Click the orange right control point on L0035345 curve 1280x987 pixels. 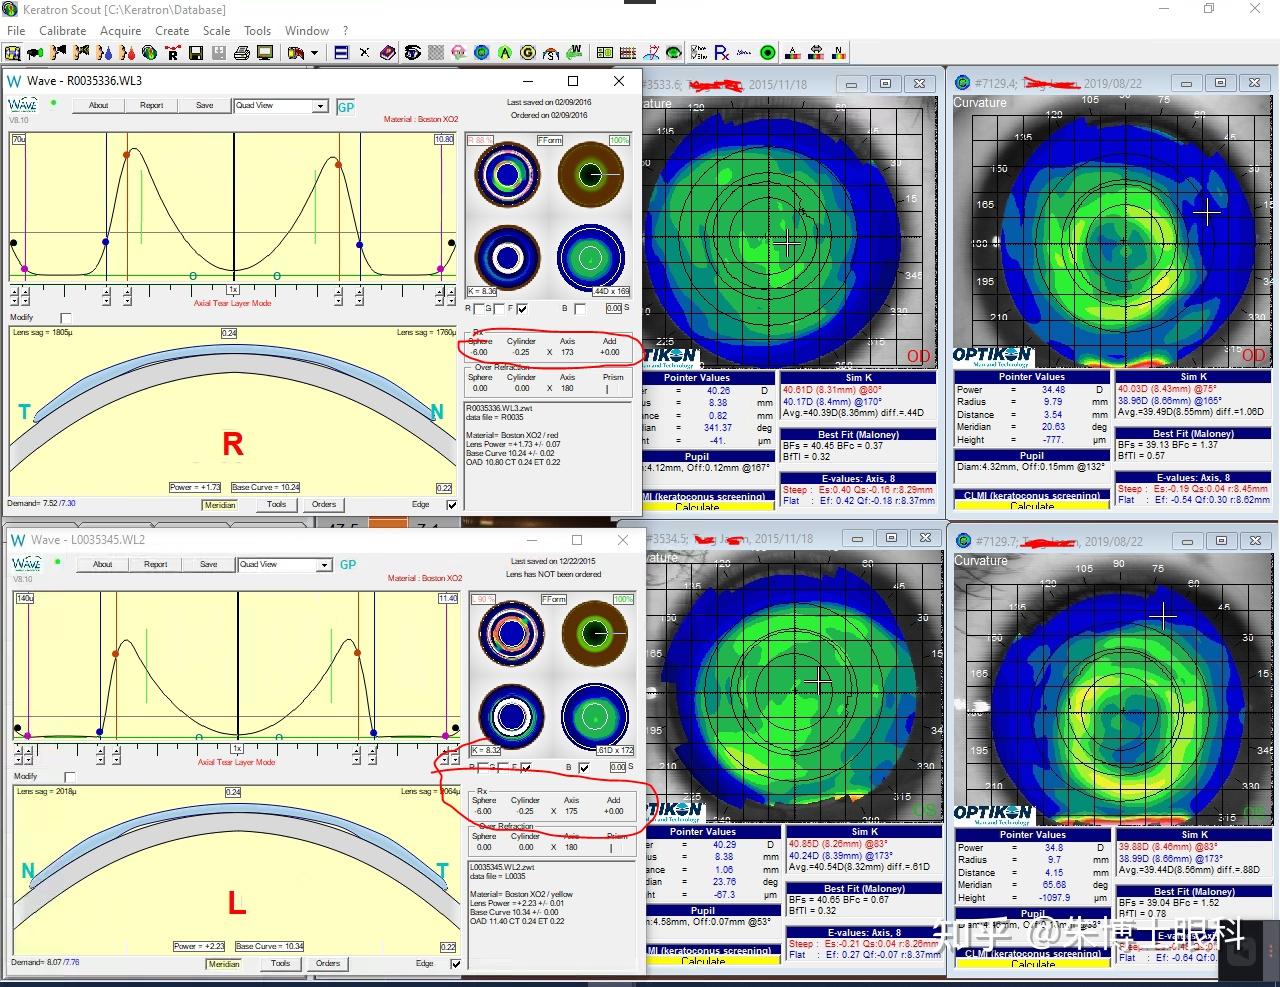coord(359,653)
